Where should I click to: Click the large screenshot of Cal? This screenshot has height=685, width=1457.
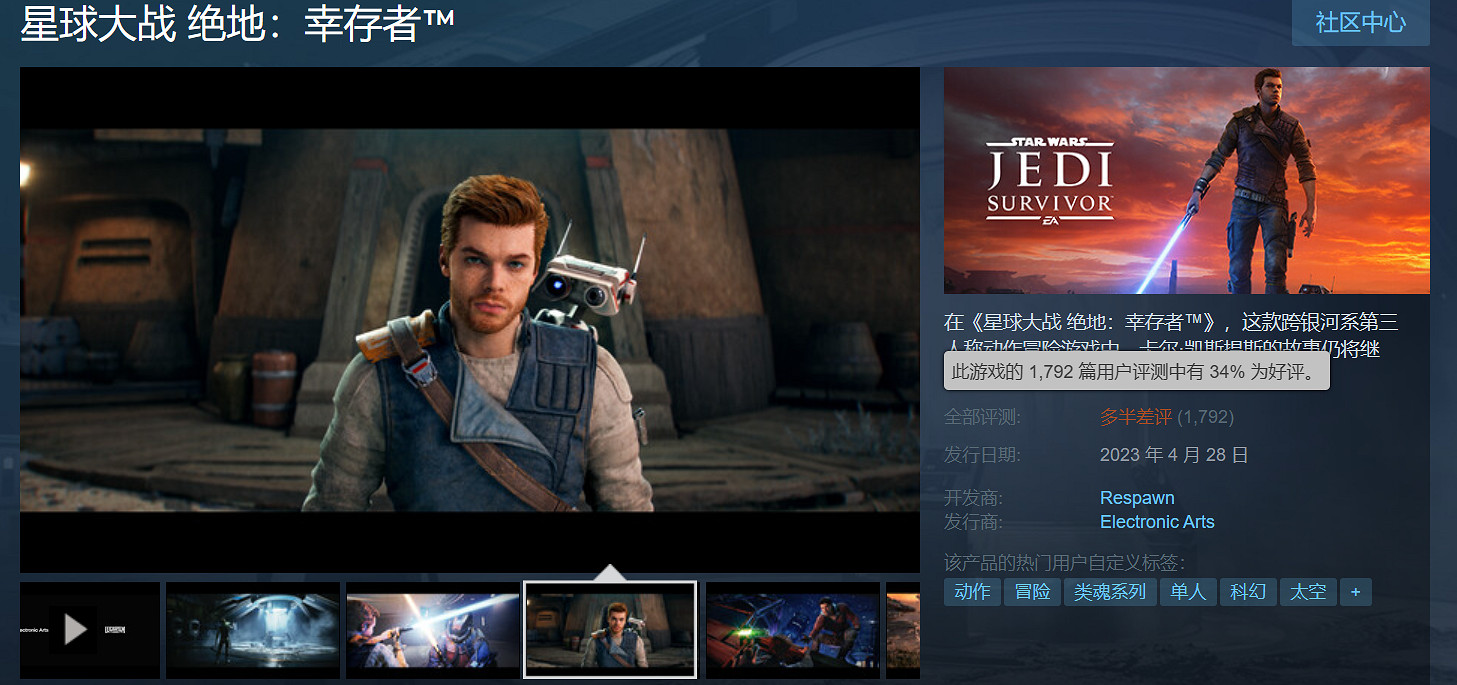[x=469, y=320]
